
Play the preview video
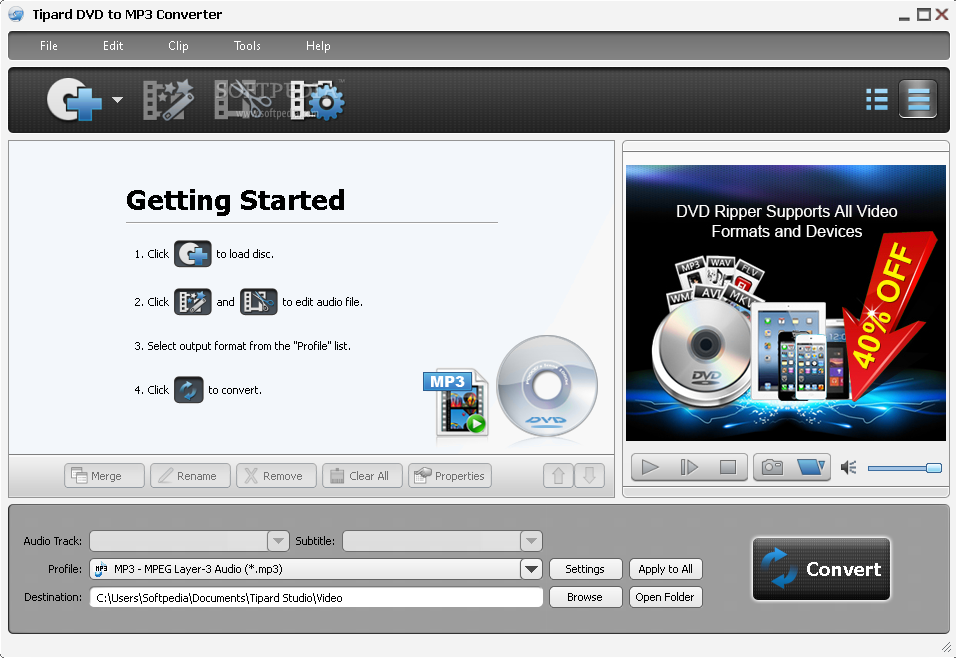(x=651, y=468)
